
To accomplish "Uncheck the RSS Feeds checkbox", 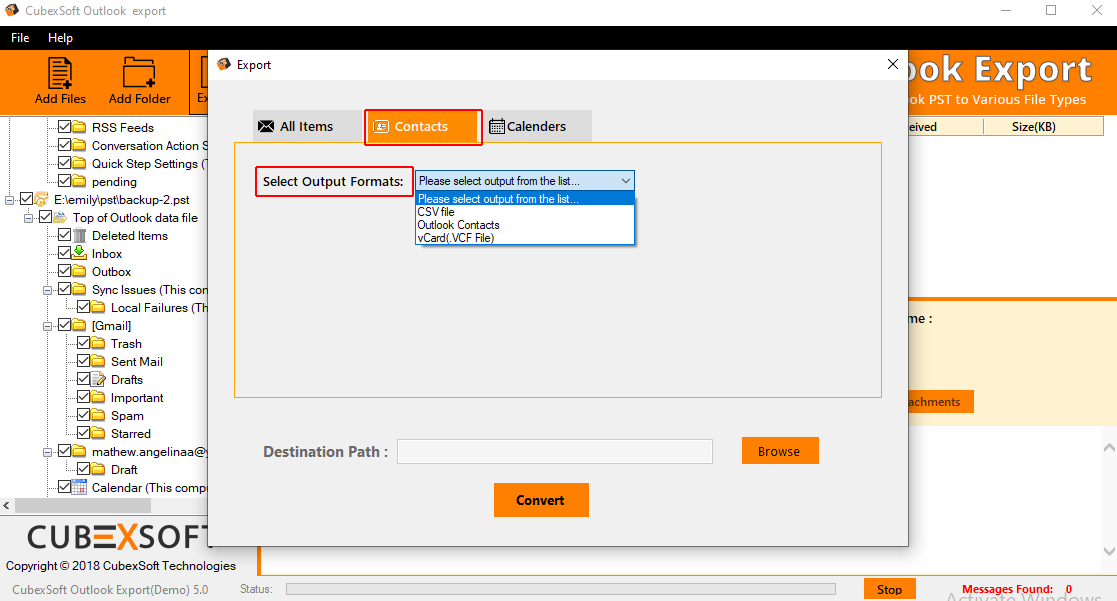I will click(65, 128).
